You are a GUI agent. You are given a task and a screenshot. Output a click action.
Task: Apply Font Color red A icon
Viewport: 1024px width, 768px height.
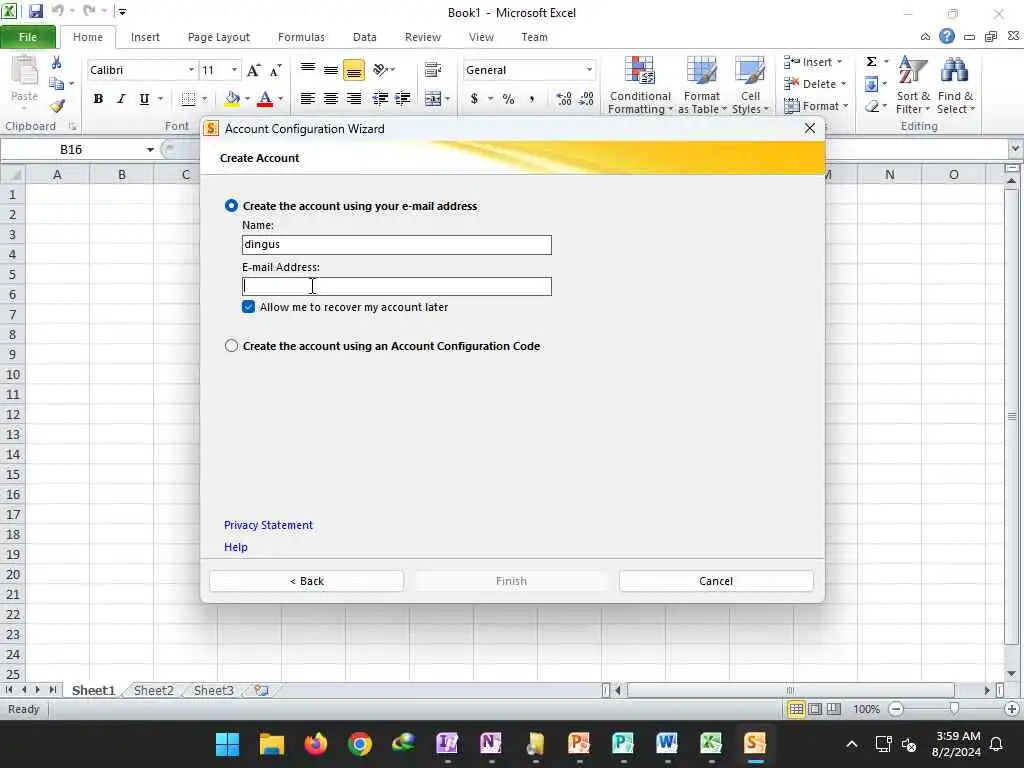click(x=264, y=99)
